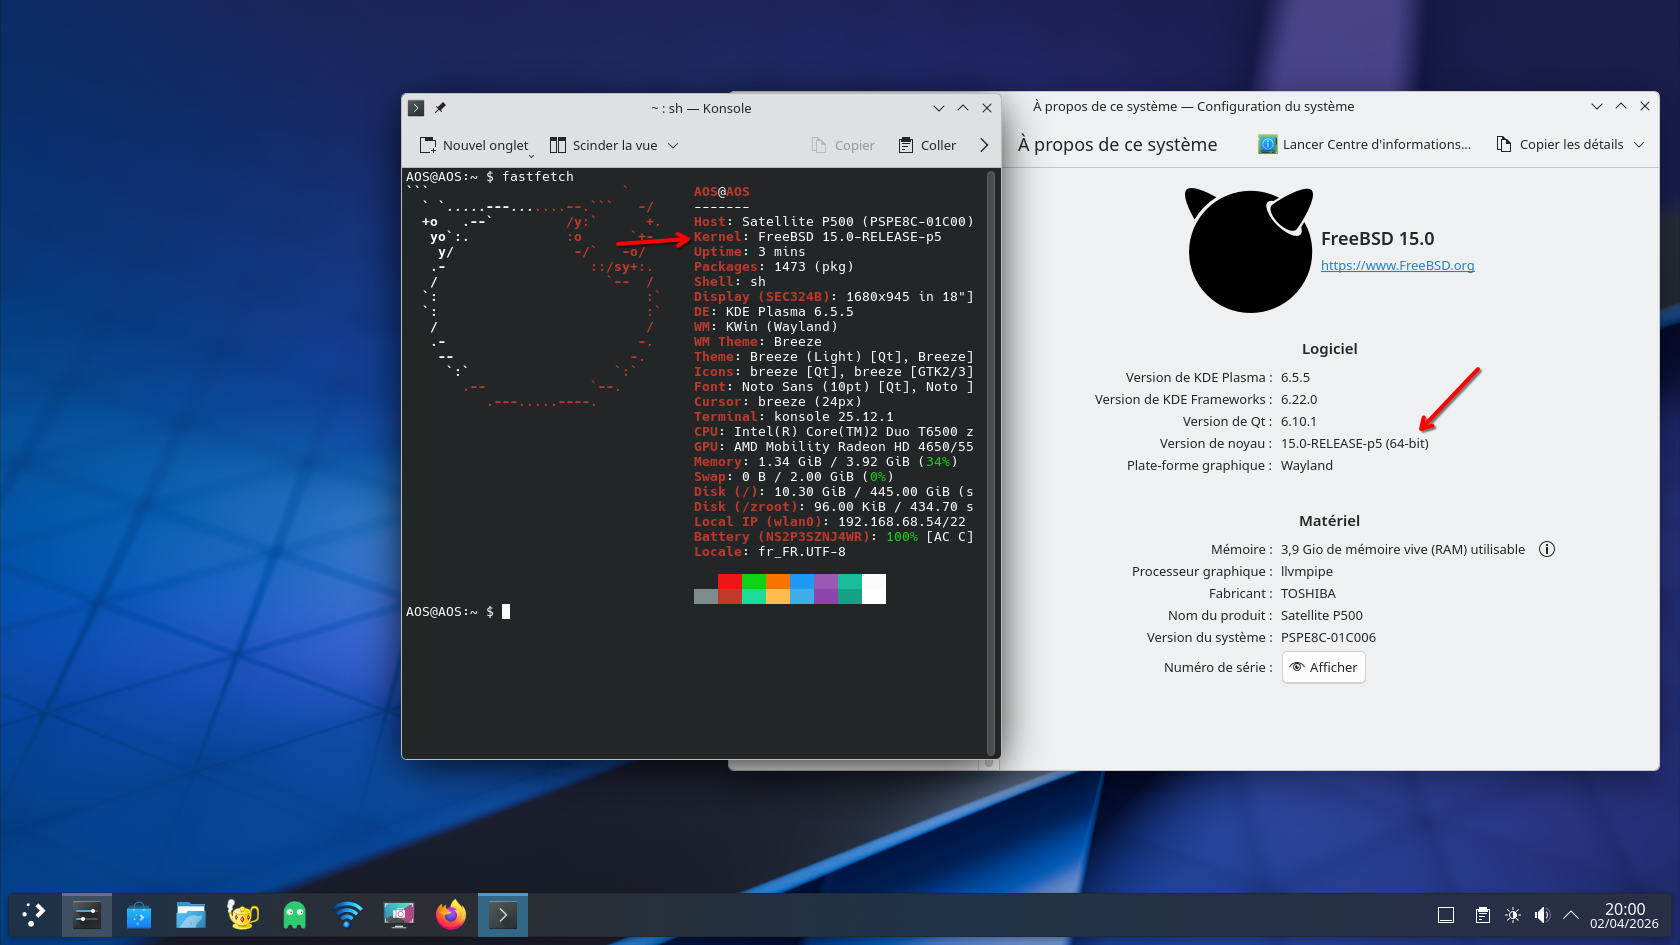Open the Wi-Fi network taskbar icon

pos(347,914)
